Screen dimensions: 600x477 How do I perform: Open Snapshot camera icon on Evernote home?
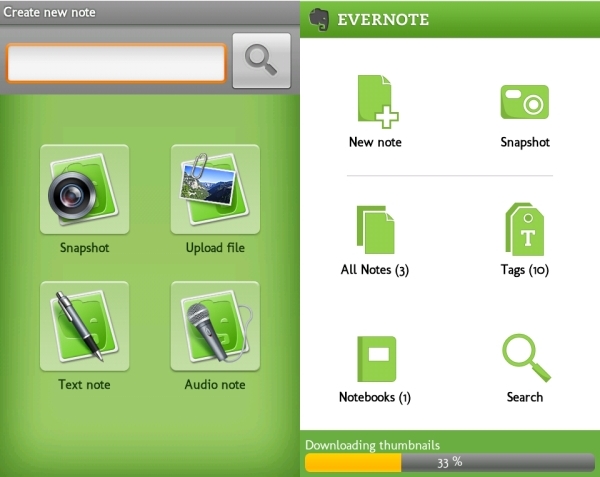click(525, 102)
